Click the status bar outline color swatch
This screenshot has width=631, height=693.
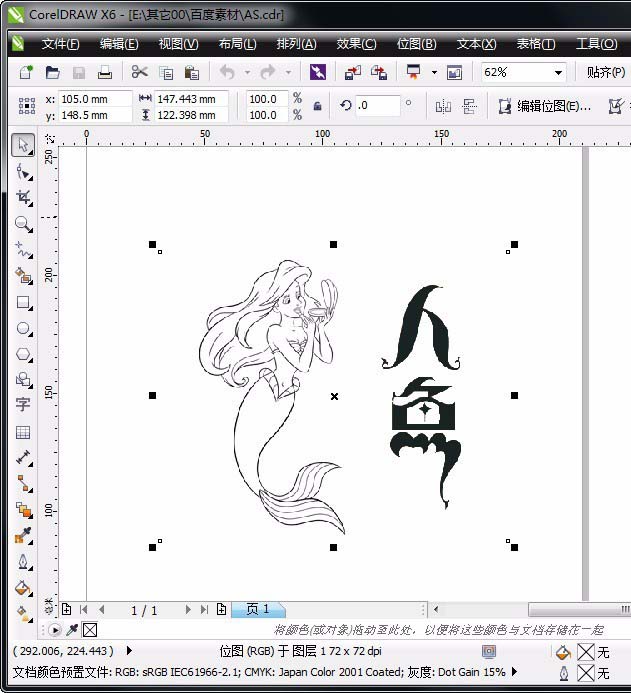click(586, 673)
